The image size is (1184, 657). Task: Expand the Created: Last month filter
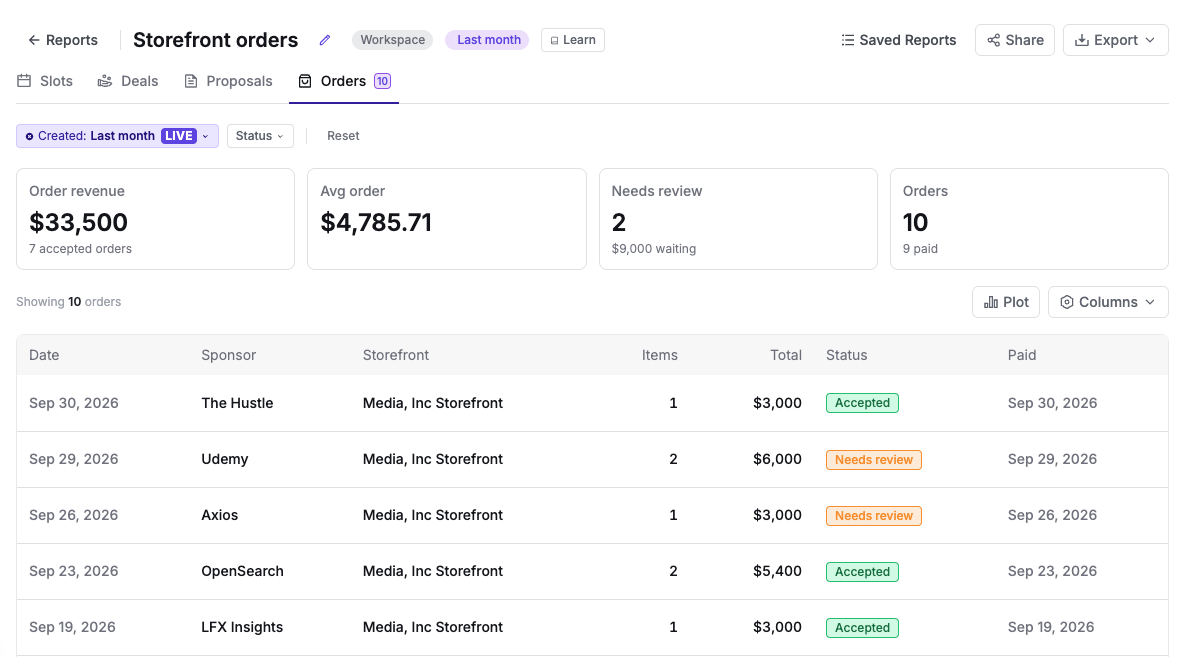pos(117,136)
